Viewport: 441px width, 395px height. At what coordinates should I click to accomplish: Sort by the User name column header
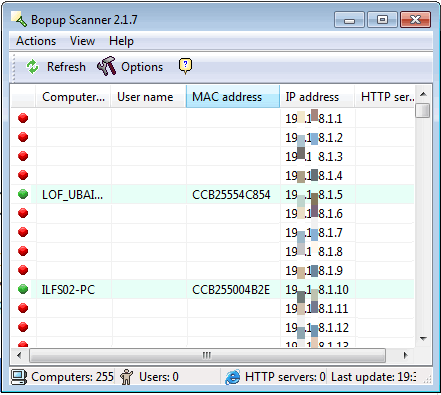(x=148, y=97)
